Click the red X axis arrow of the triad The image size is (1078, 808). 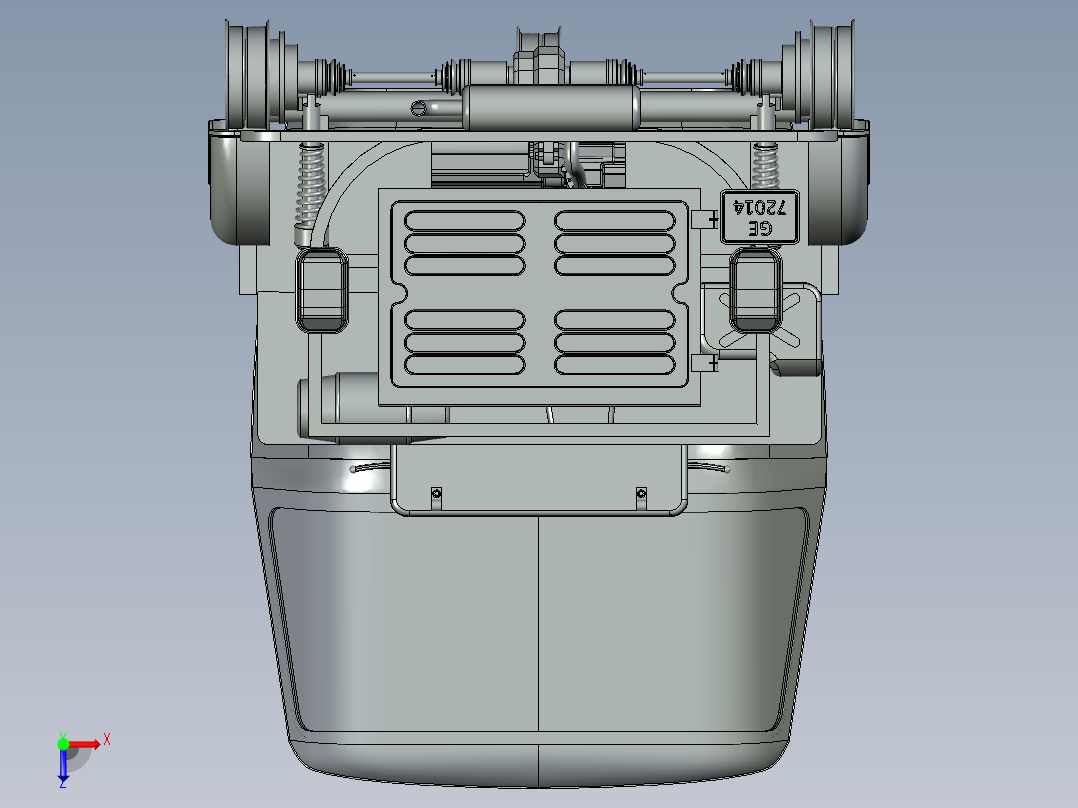click(85, 744)
